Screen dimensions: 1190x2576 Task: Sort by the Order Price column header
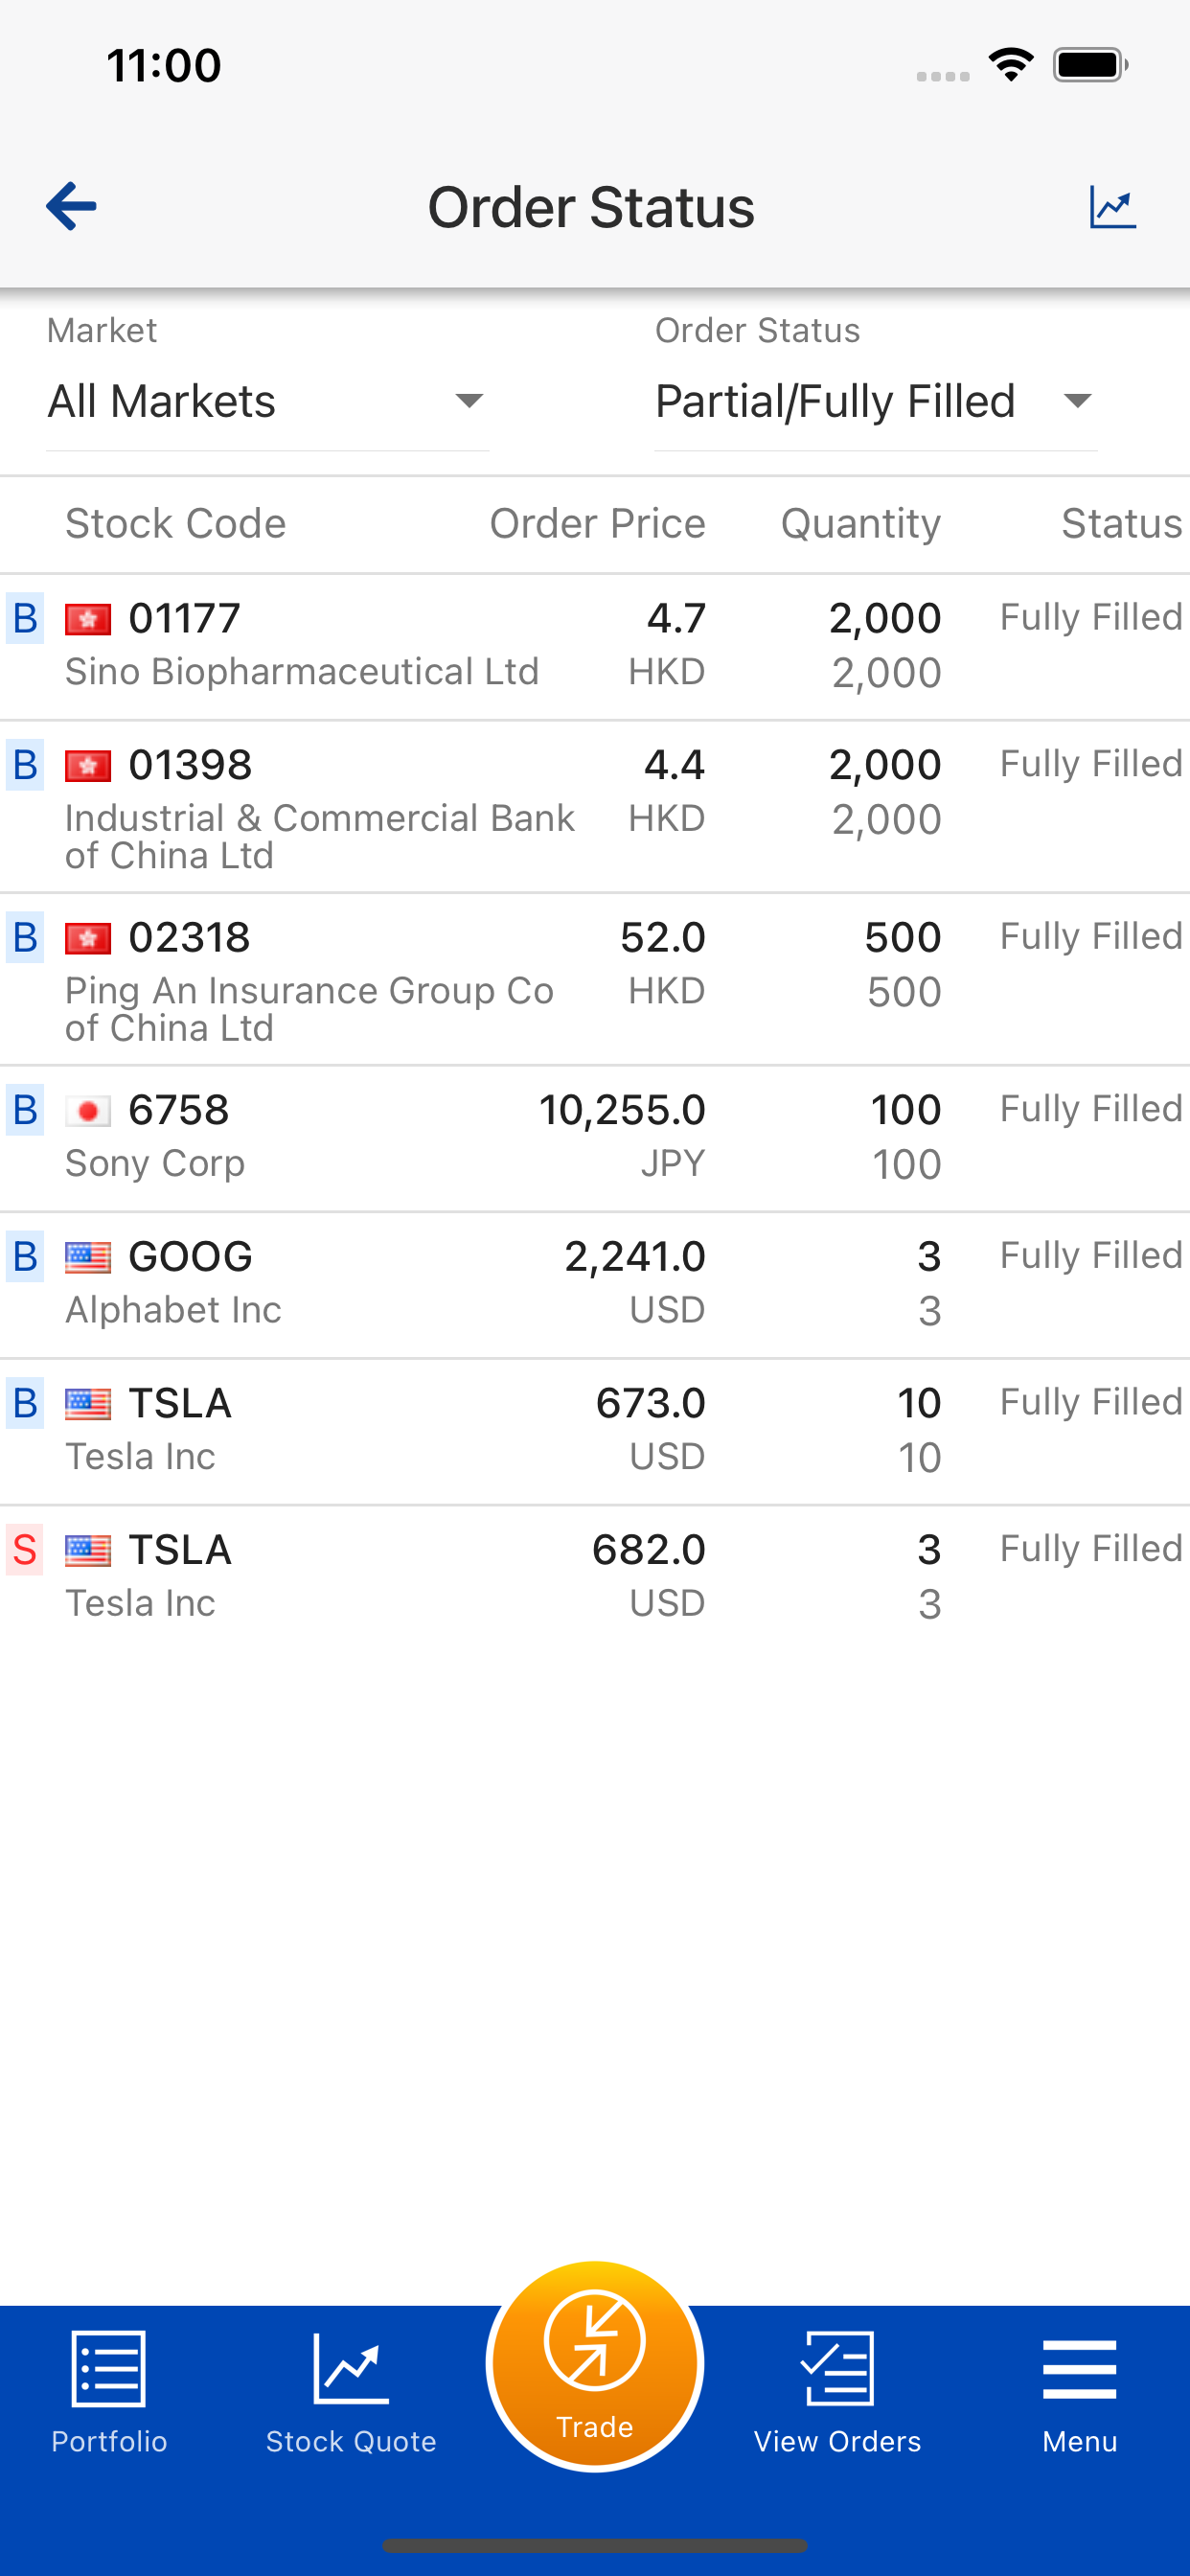597,523
